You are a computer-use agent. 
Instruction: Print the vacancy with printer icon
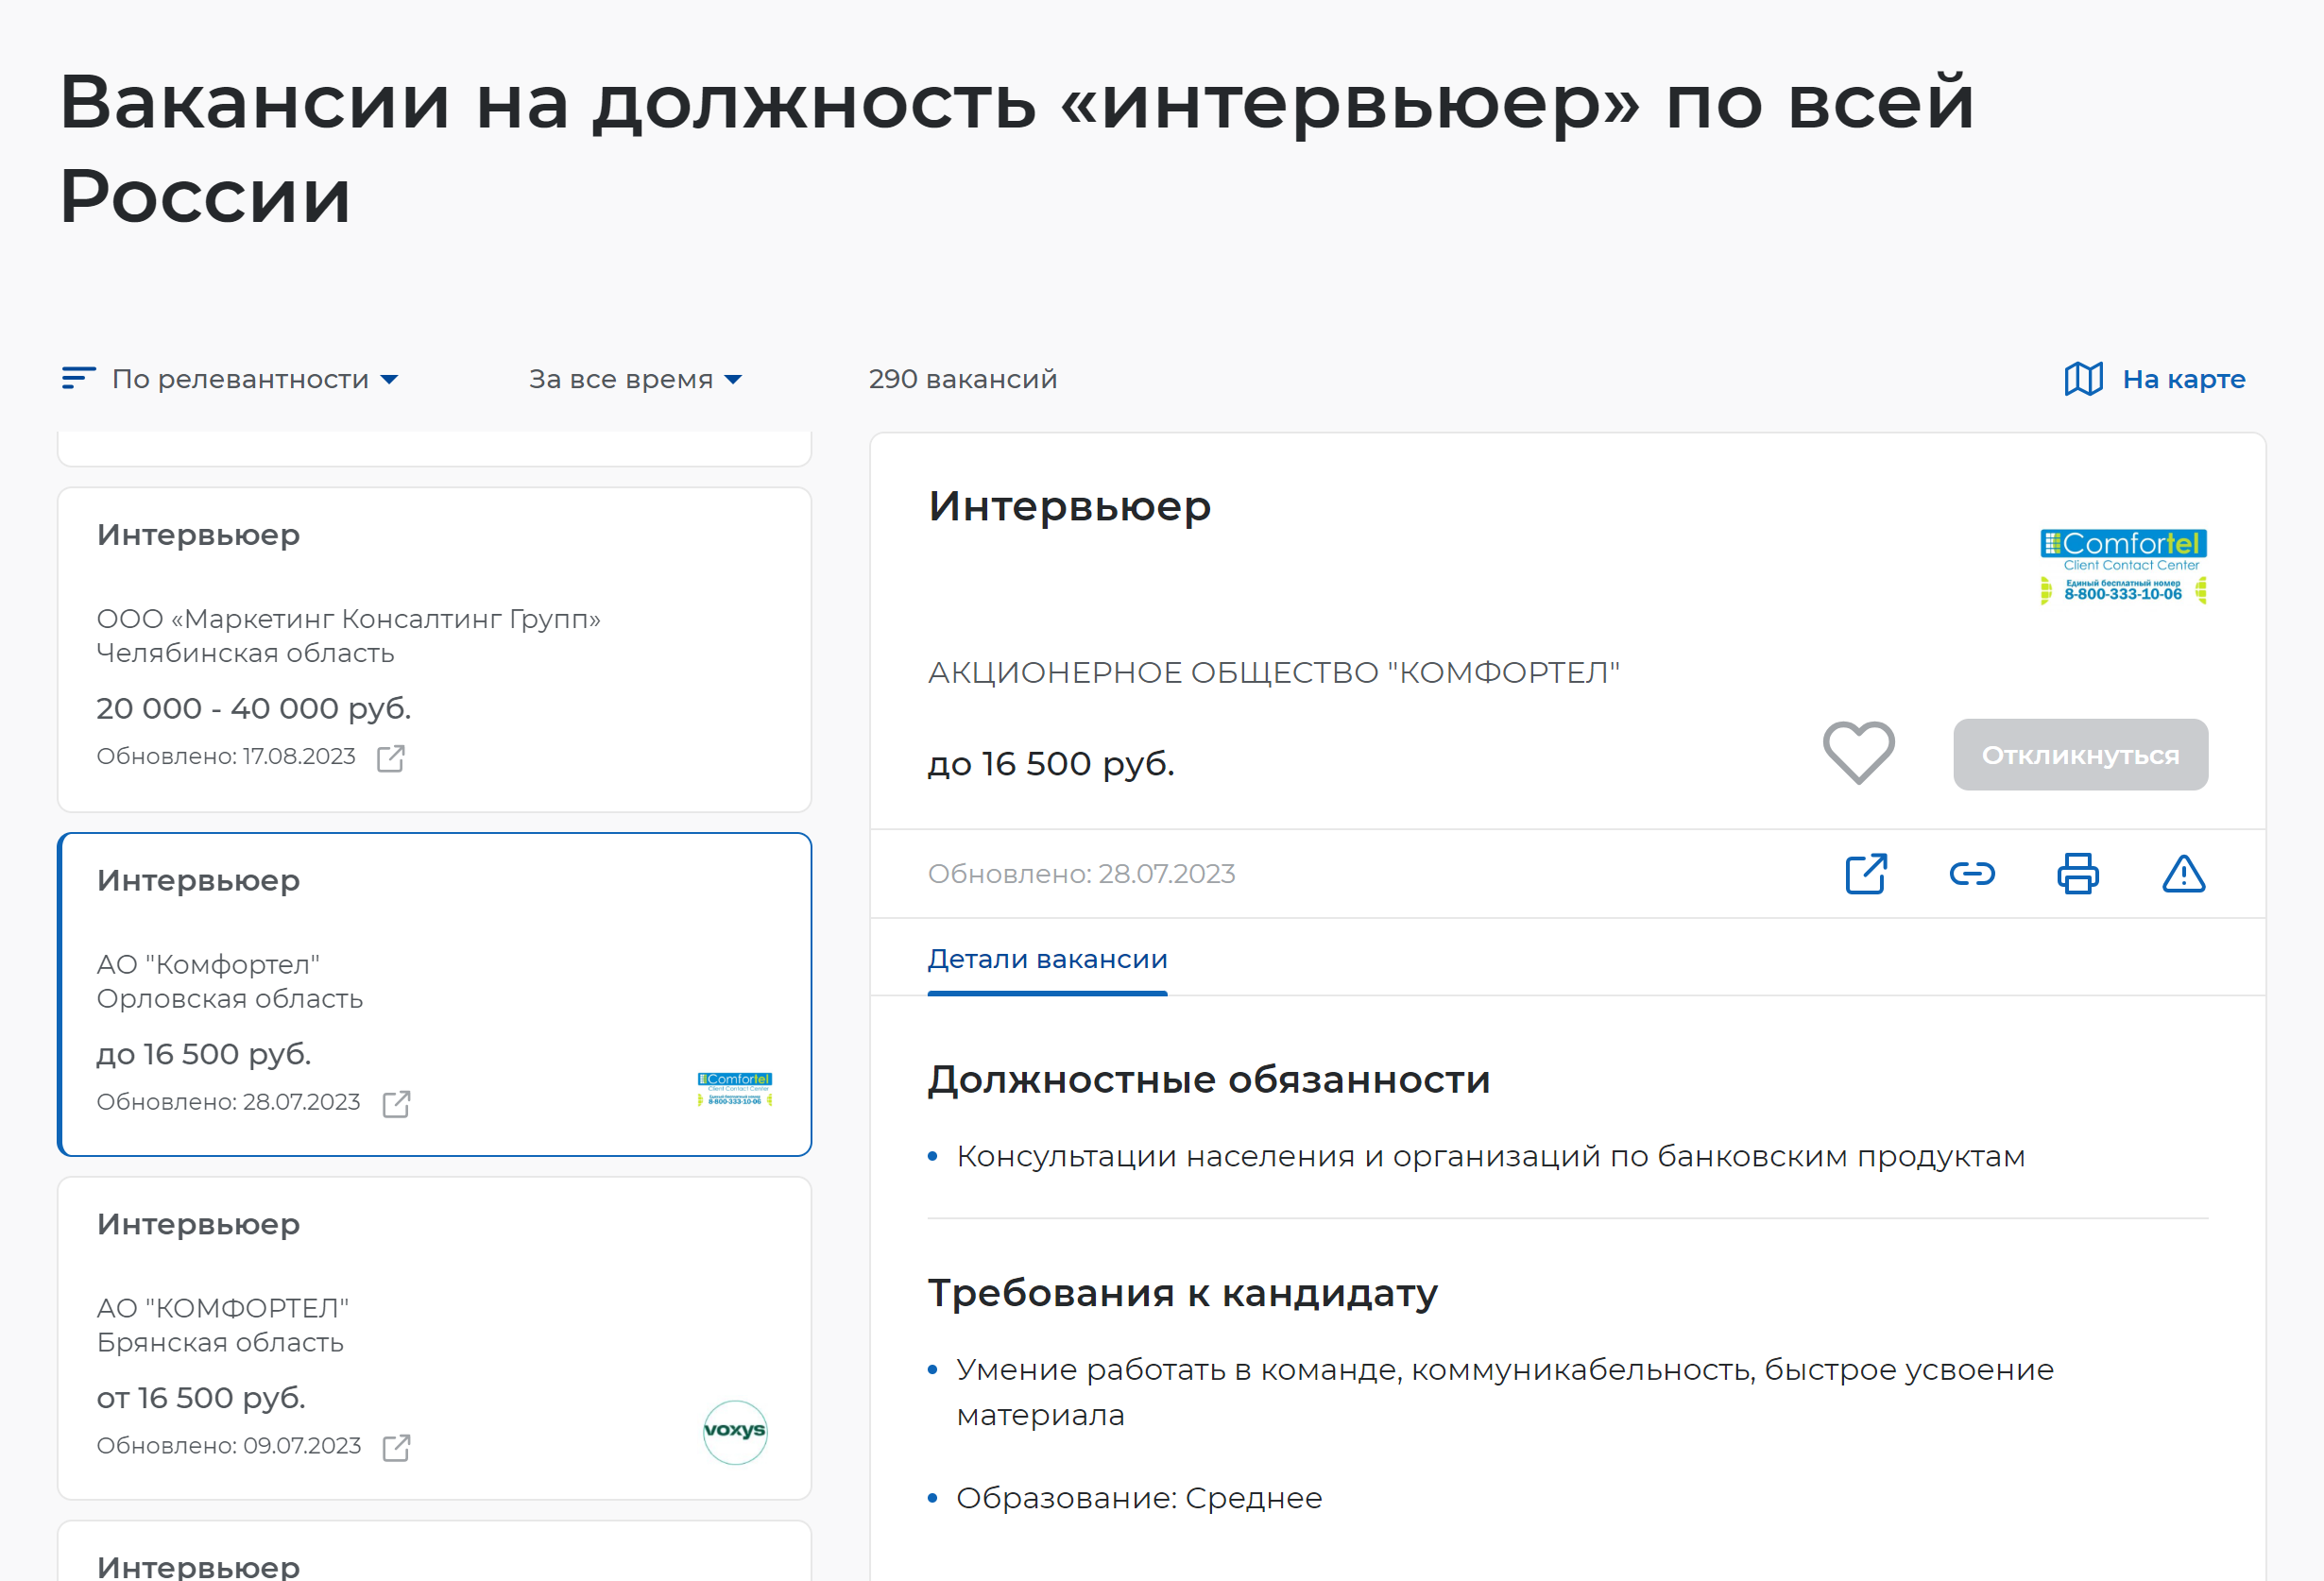(2078, 874)
